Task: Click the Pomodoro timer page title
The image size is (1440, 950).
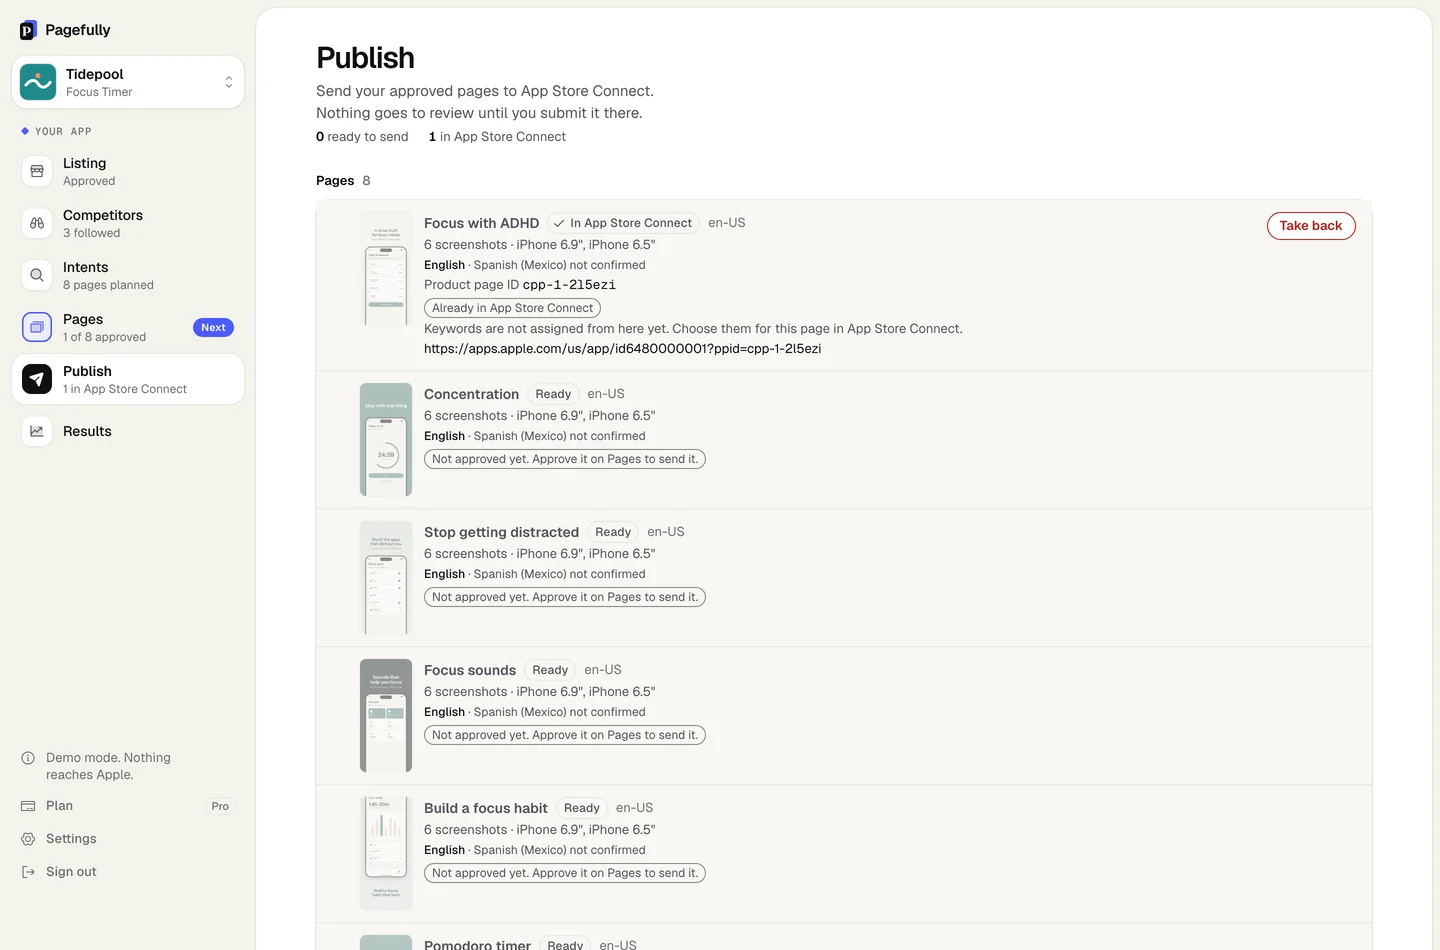Action: [477, 944]
